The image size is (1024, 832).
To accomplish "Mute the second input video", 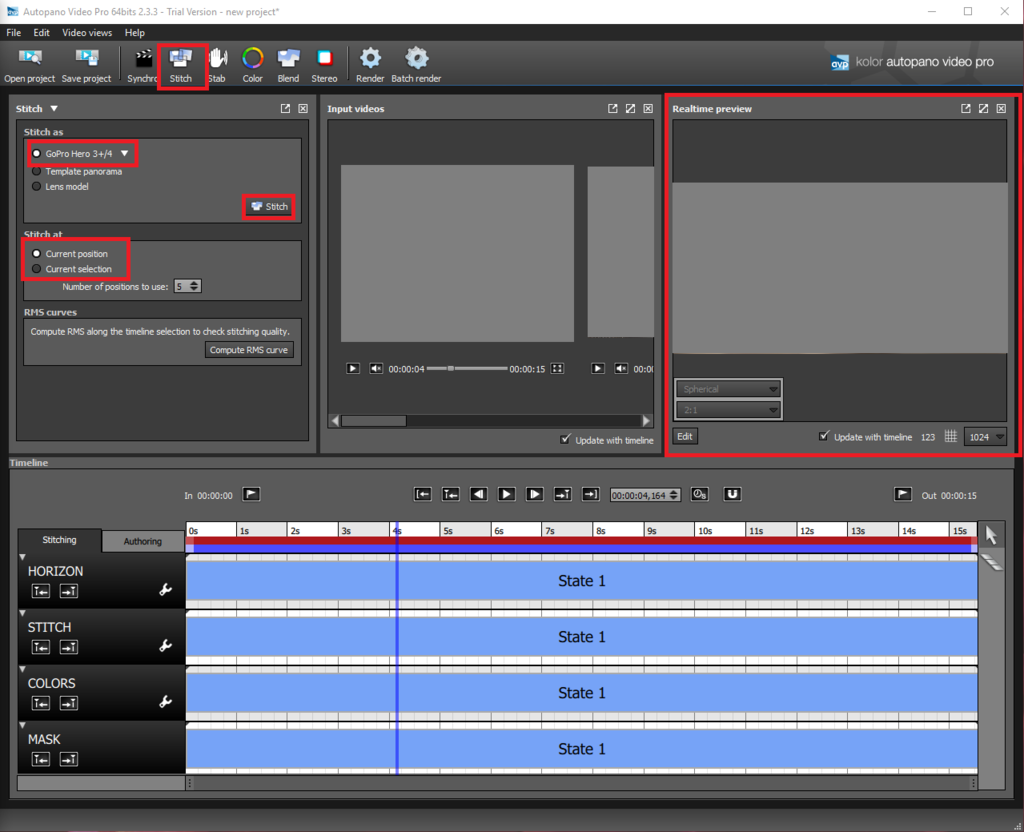I will tap(621, 368).
